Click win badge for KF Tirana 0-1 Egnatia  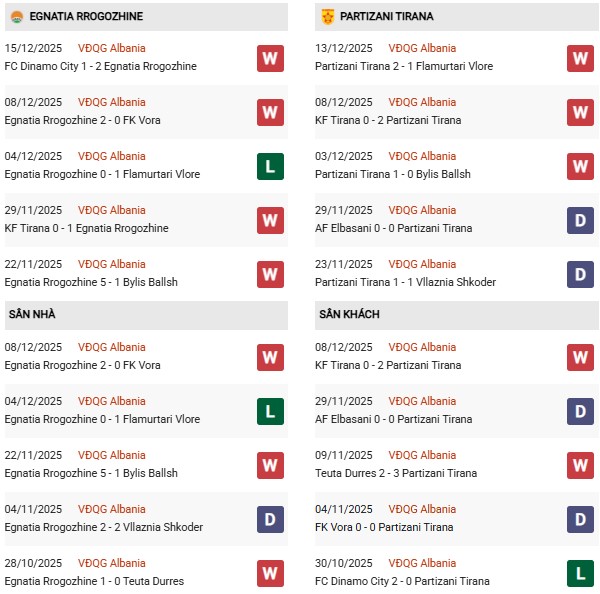tap(270, 220)
